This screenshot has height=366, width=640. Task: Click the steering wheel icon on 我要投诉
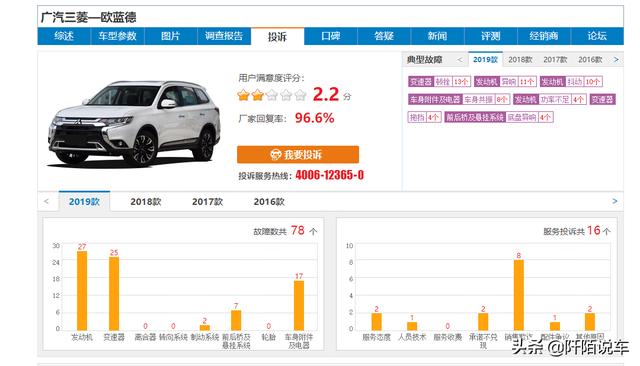(276, 155)
